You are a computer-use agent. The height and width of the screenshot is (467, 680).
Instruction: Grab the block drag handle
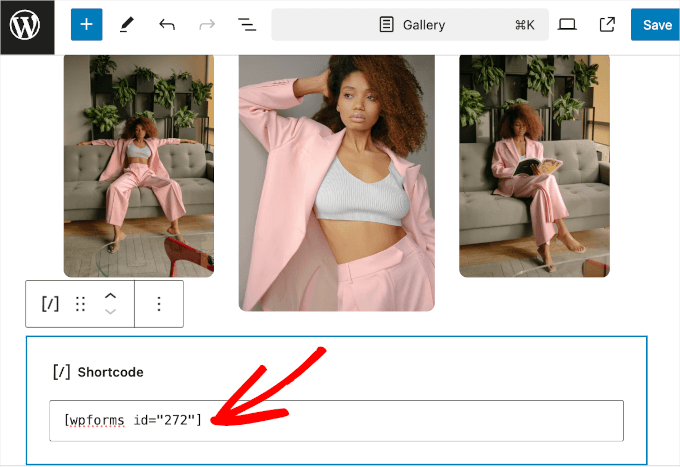tap(80, 304)
